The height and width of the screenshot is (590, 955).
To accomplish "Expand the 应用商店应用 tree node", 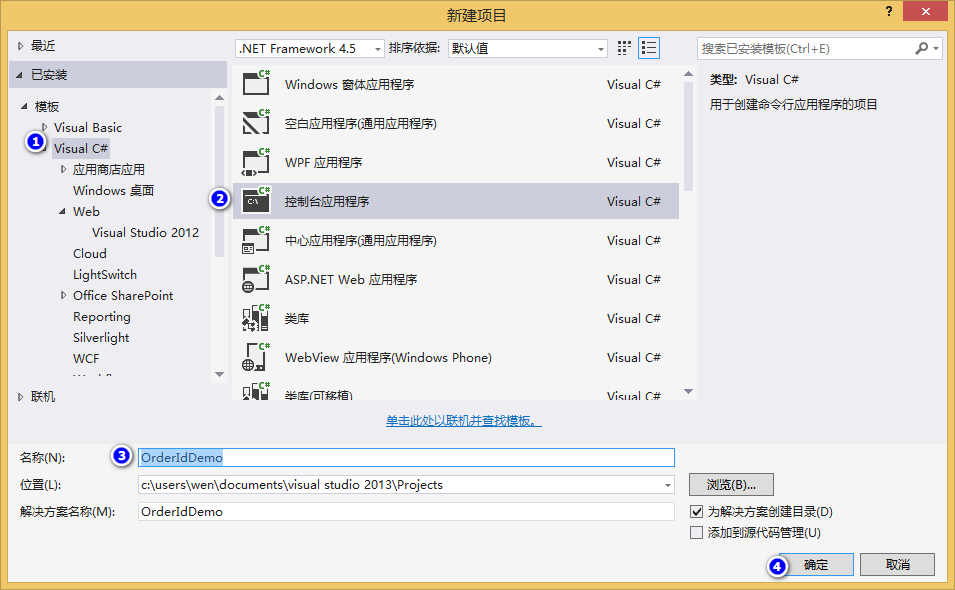I will pyautogui.click(x=63, y=169).
